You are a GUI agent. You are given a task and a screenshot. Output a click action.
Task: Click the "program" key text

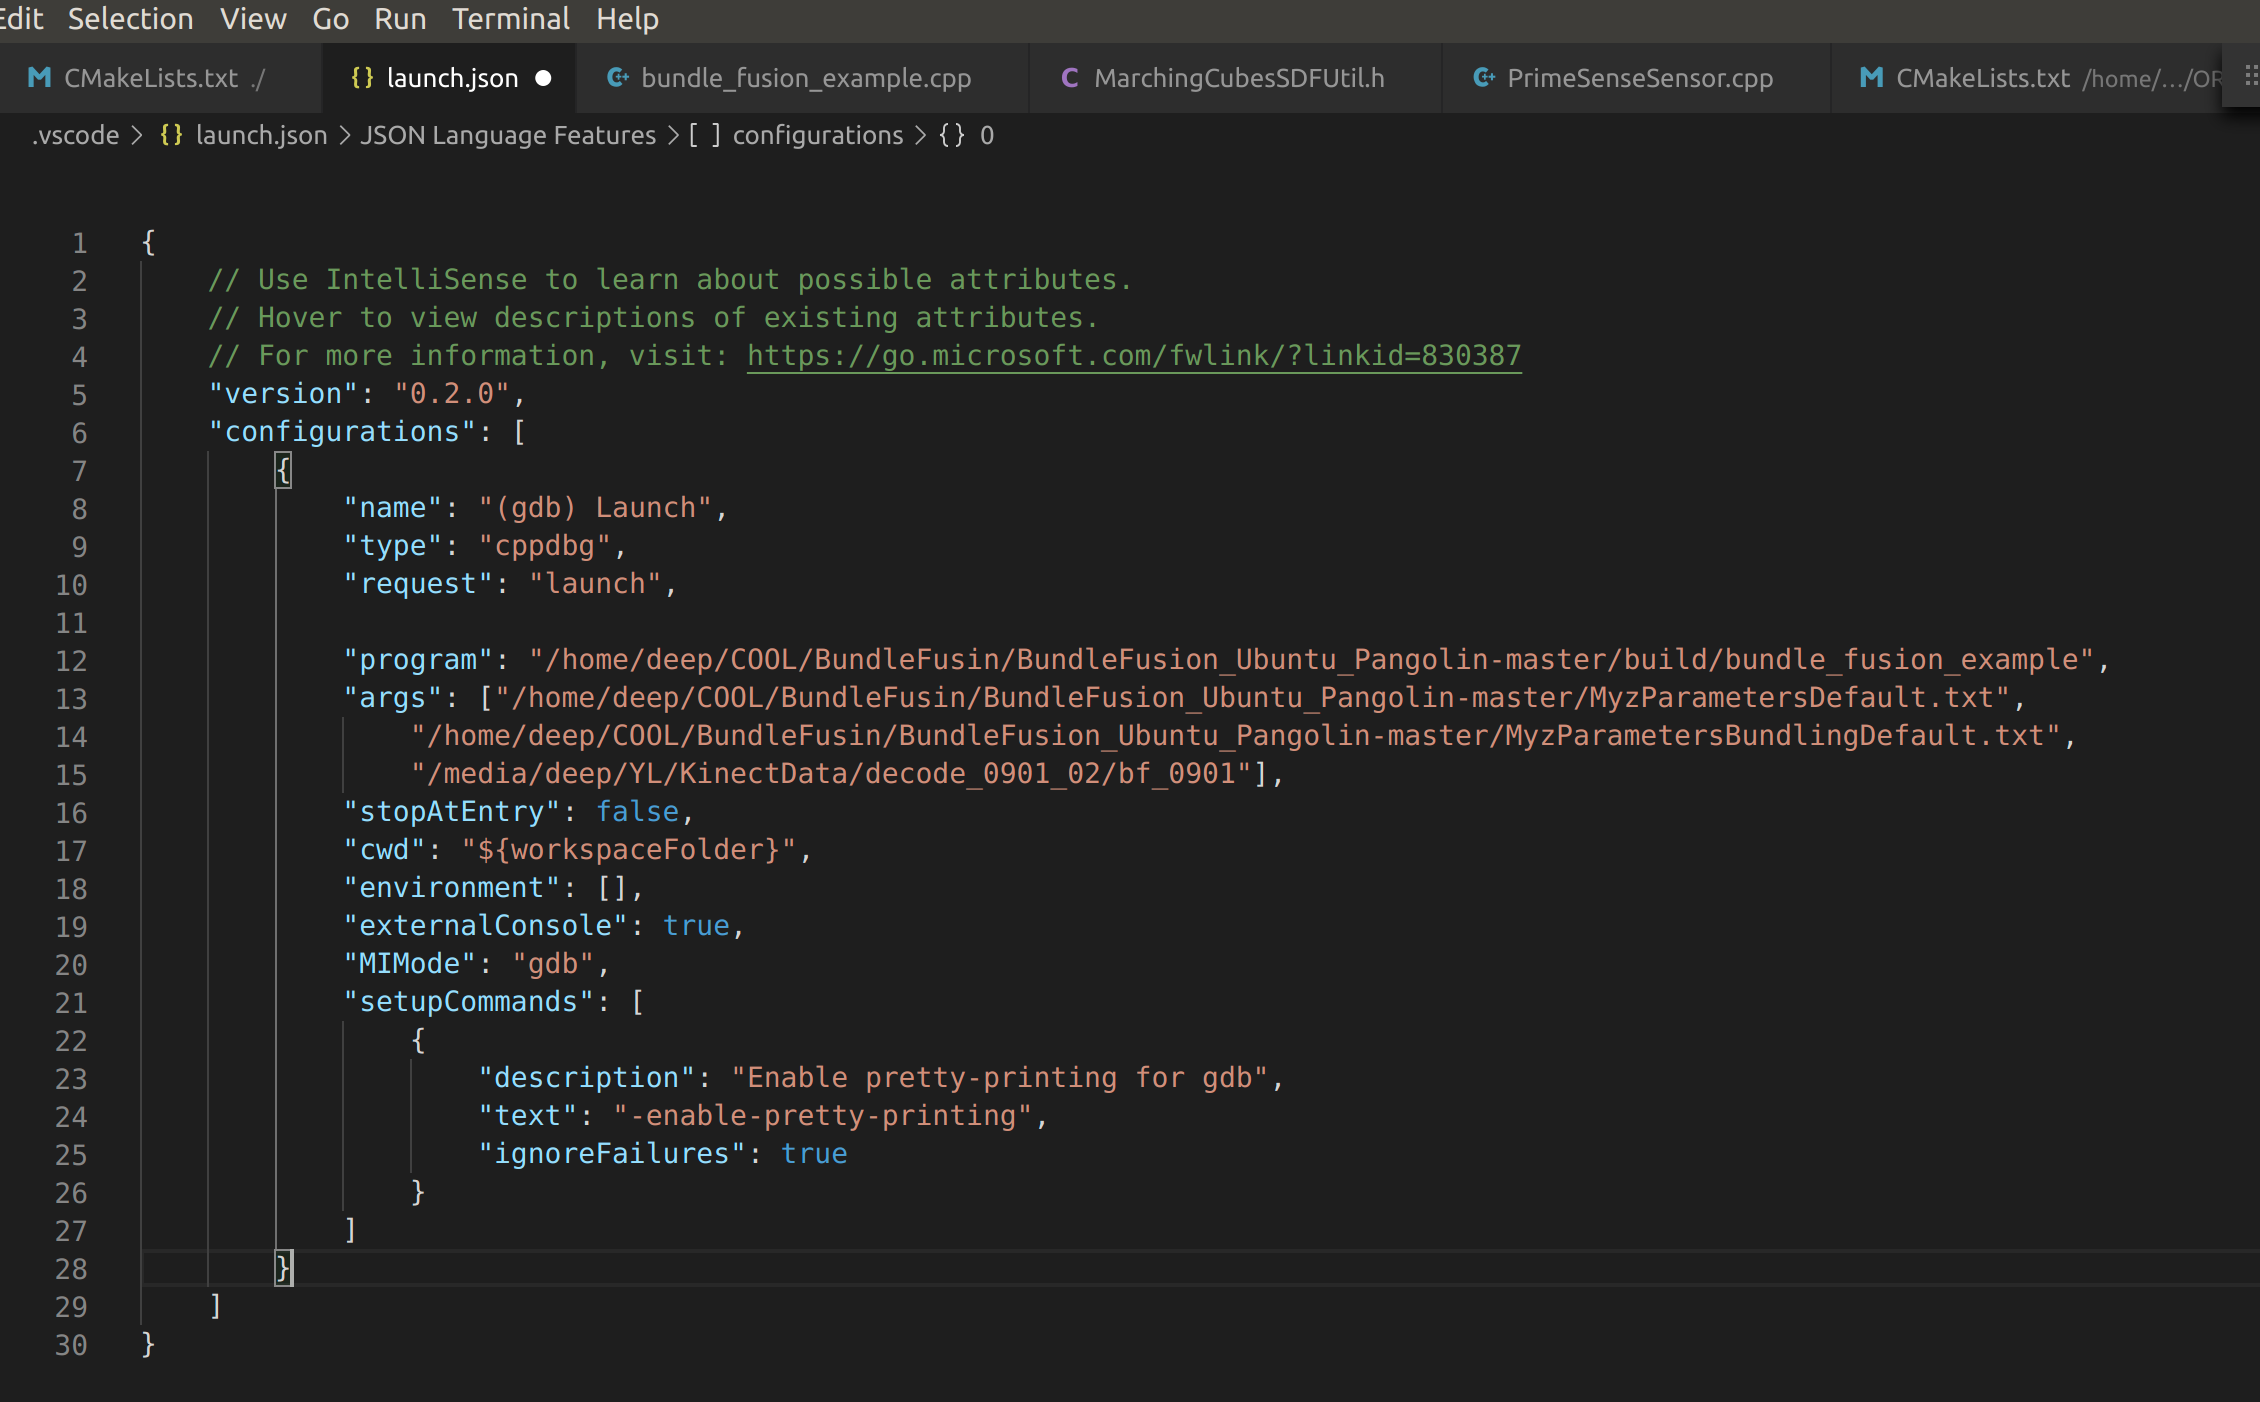(x=418, y=660)
